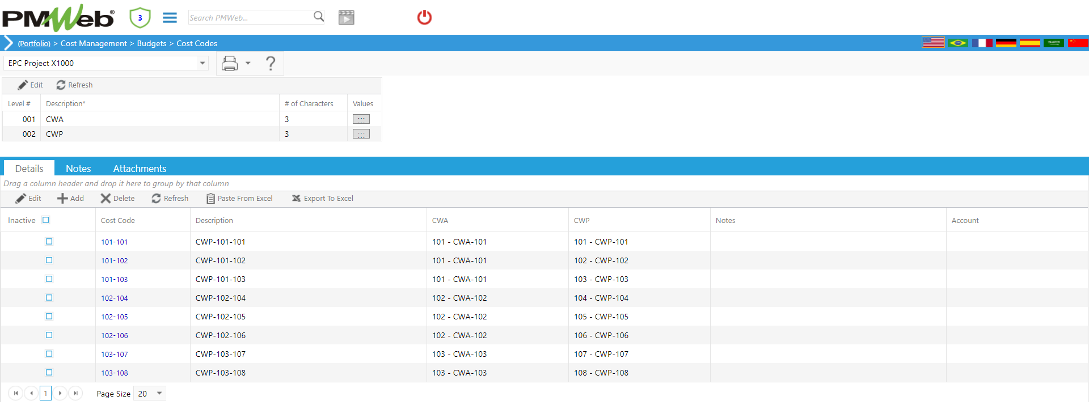Check the Inactive box for cost code 101-101

pyautogui.click(x=48, y=242)
